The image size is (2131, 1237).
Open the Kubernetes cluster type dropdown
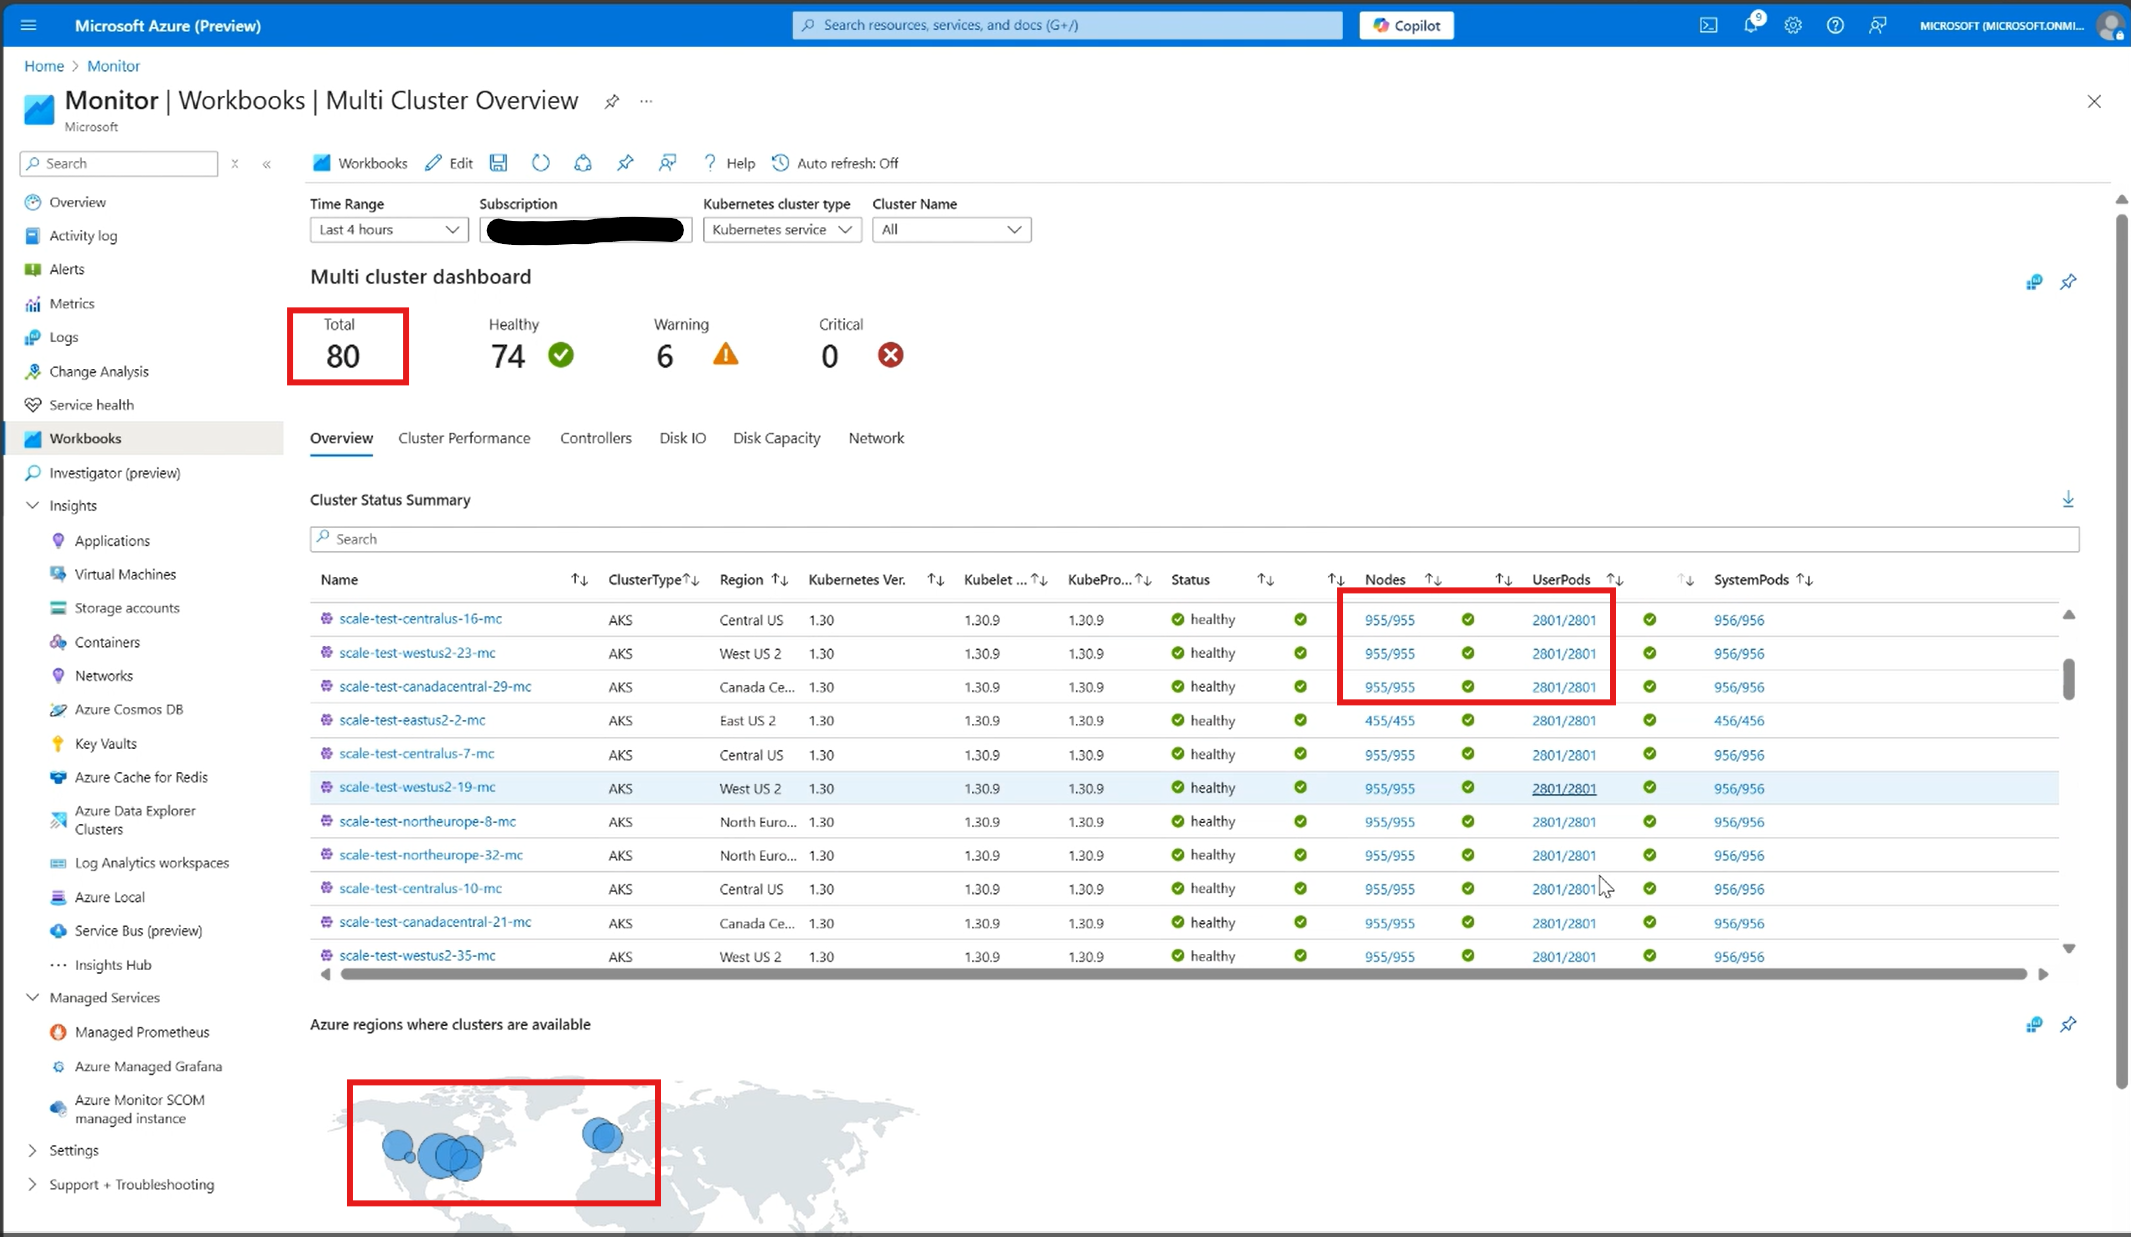click(x=782, y=230)
